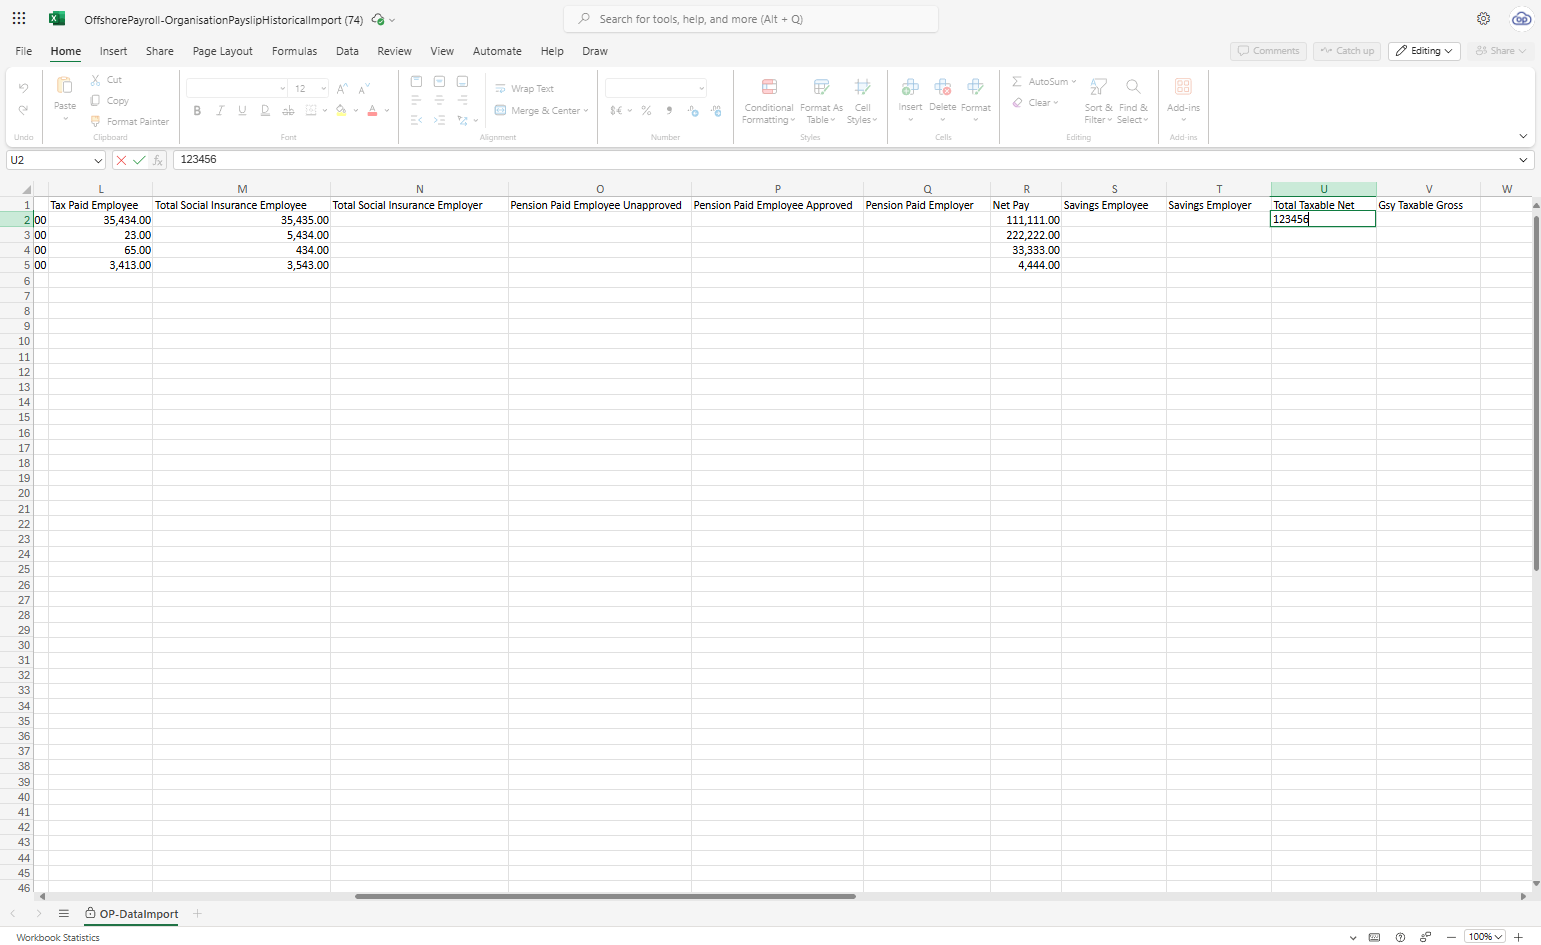Open fill color dropdown arrow

coord(356,110)
